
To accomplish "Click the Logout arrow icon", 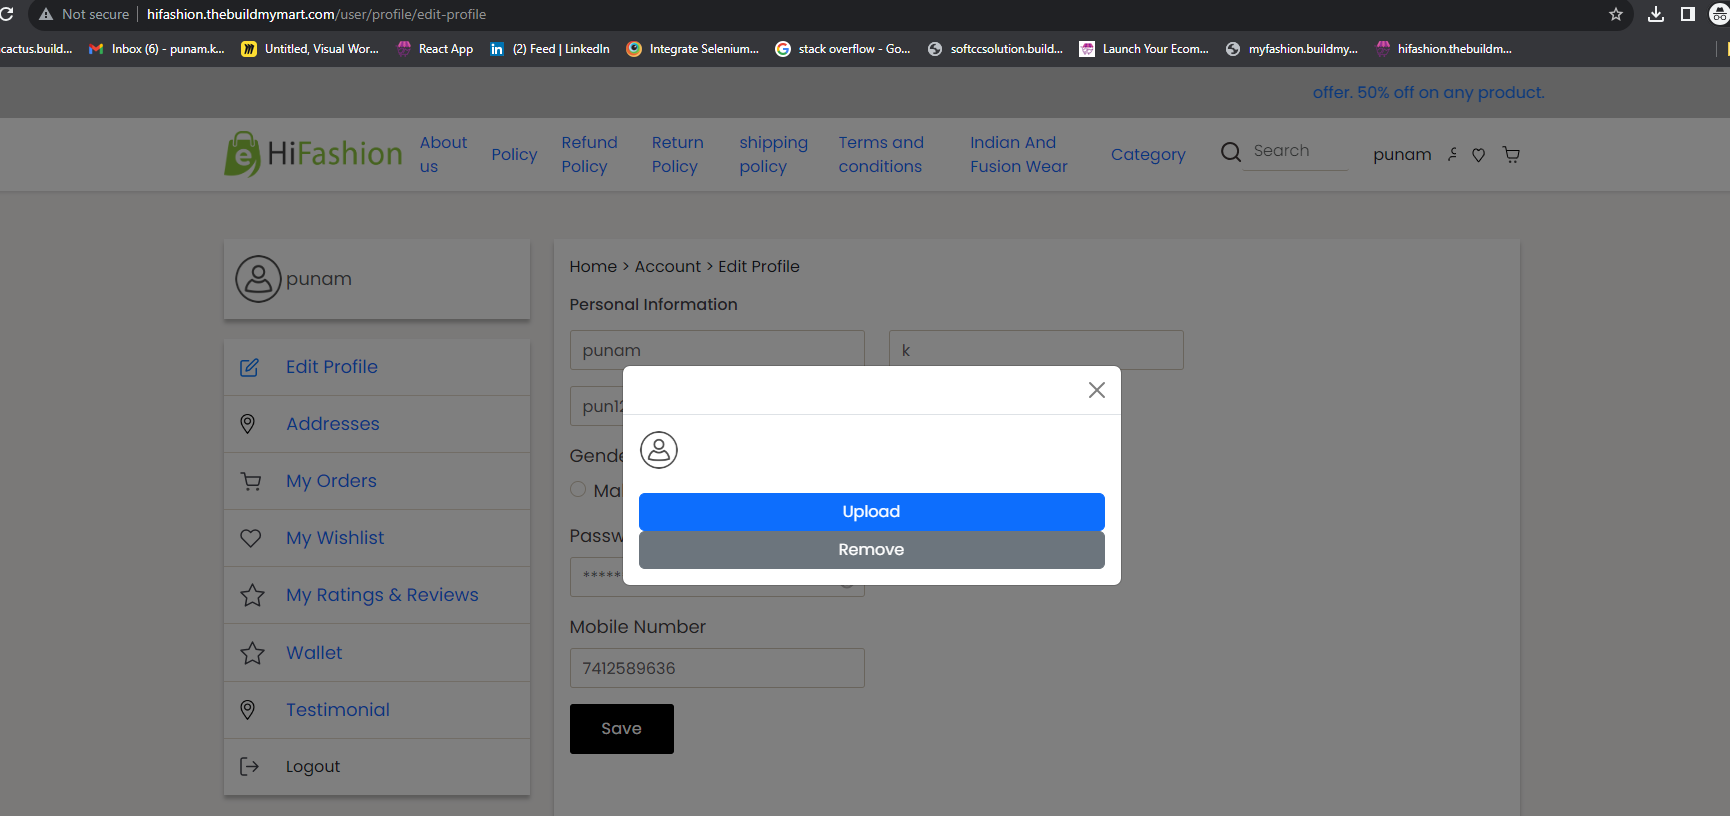I will click(x=249, y=766).
